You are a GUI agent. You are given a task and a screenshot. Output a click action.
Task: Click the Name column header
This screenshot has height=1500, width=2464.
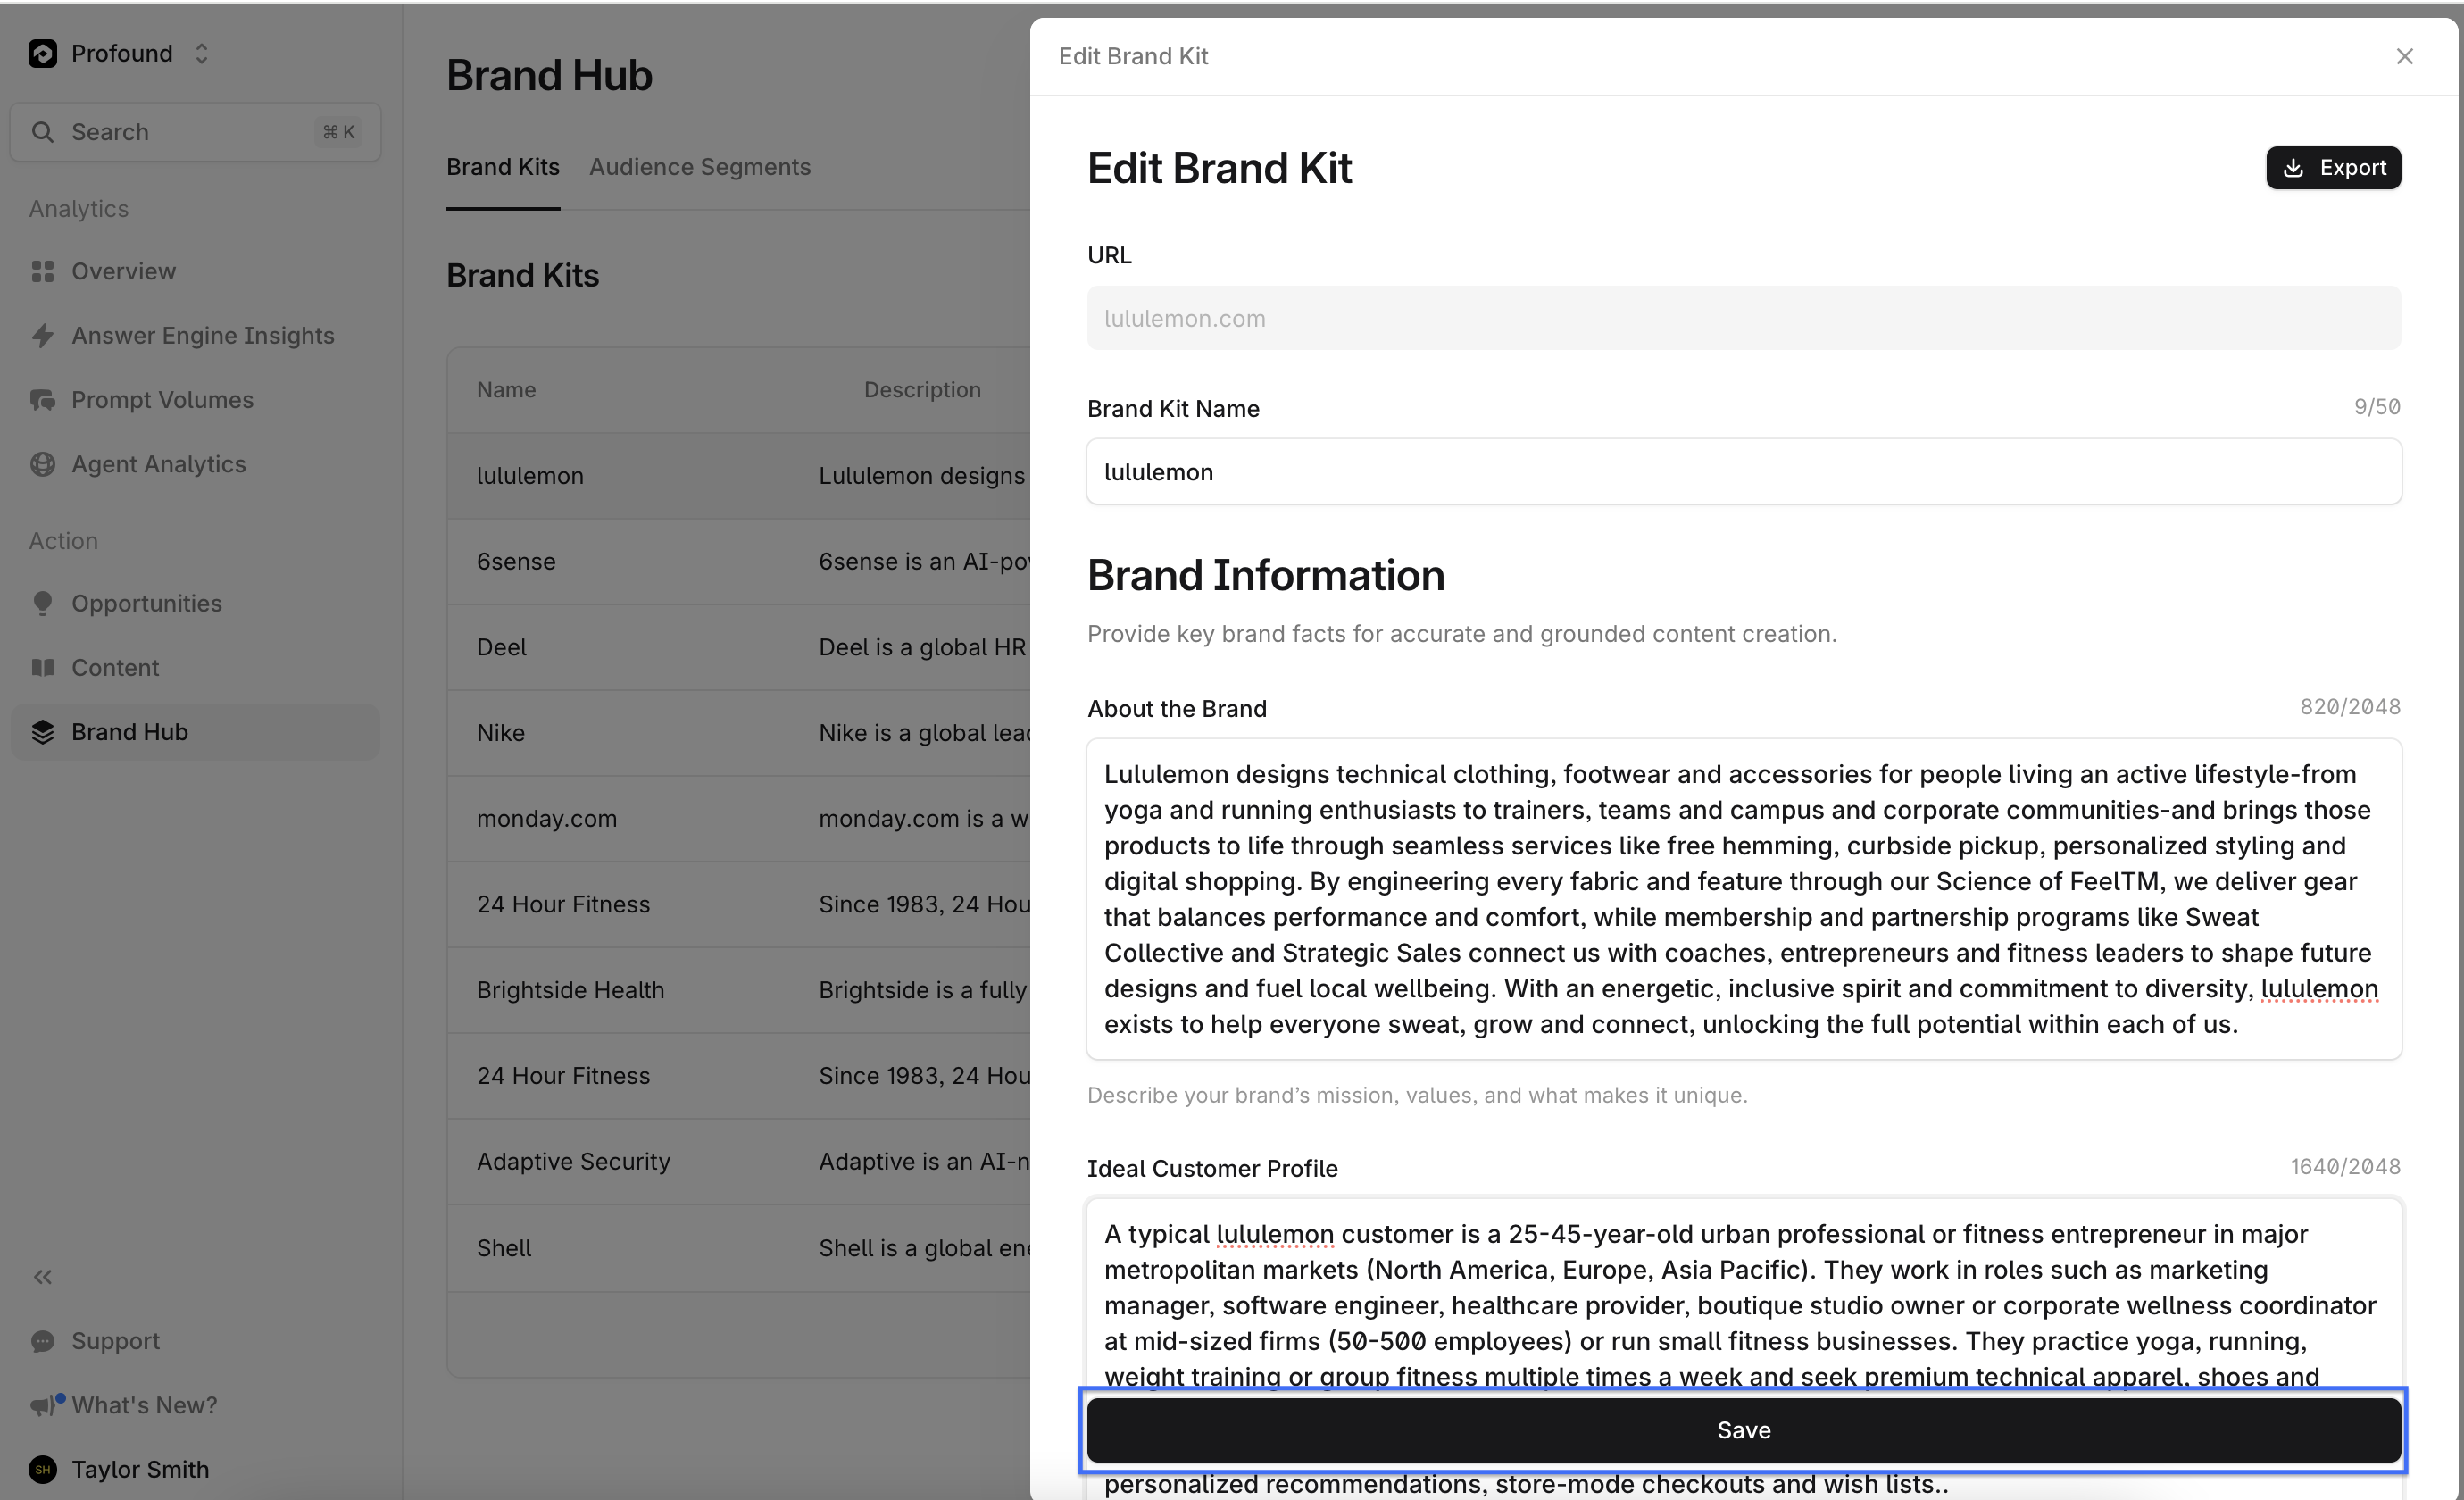(x=506, y=390)
